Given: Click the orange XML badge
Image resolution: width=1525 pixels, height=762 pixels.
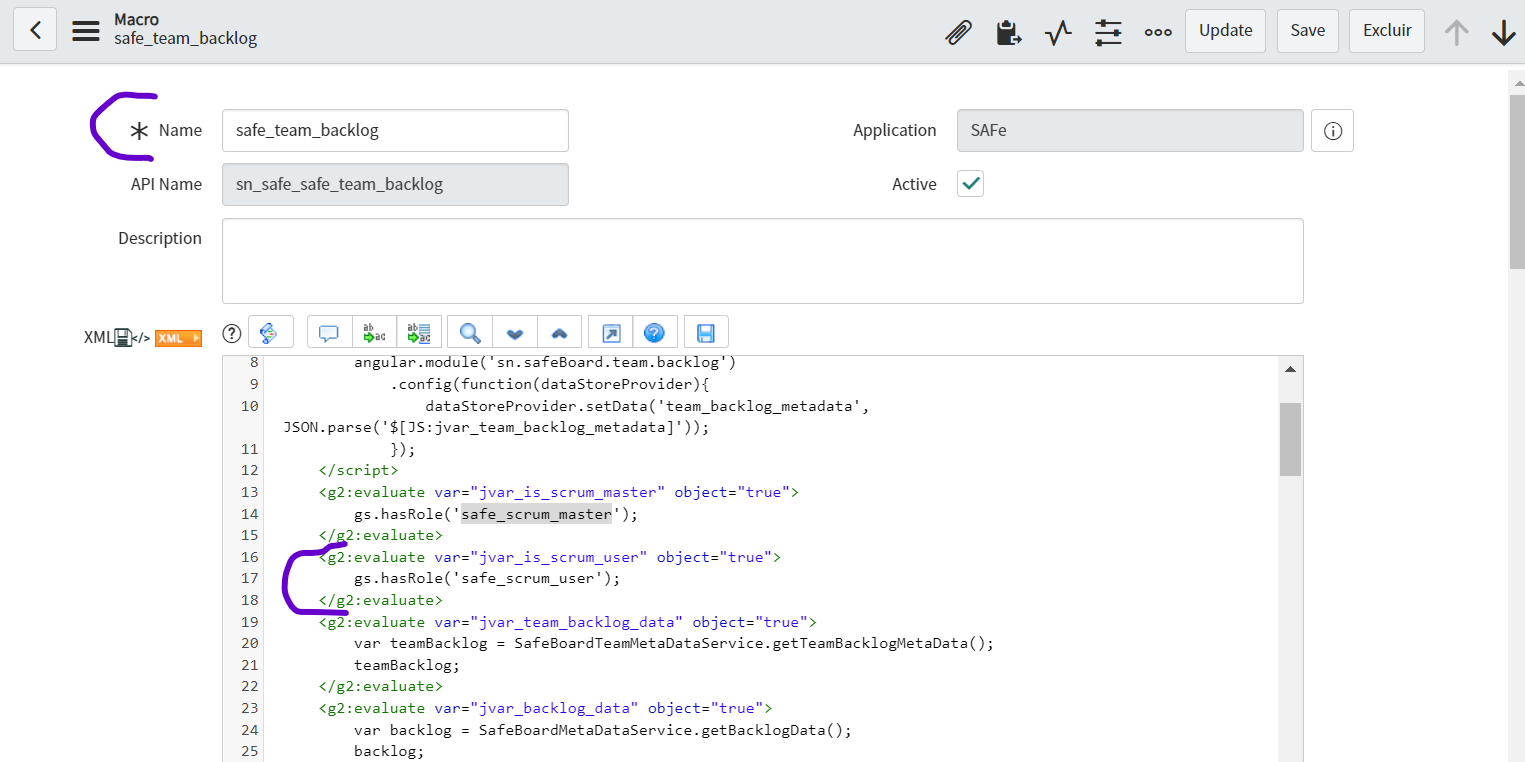Looking at the screenshot, I should point(178,338).
